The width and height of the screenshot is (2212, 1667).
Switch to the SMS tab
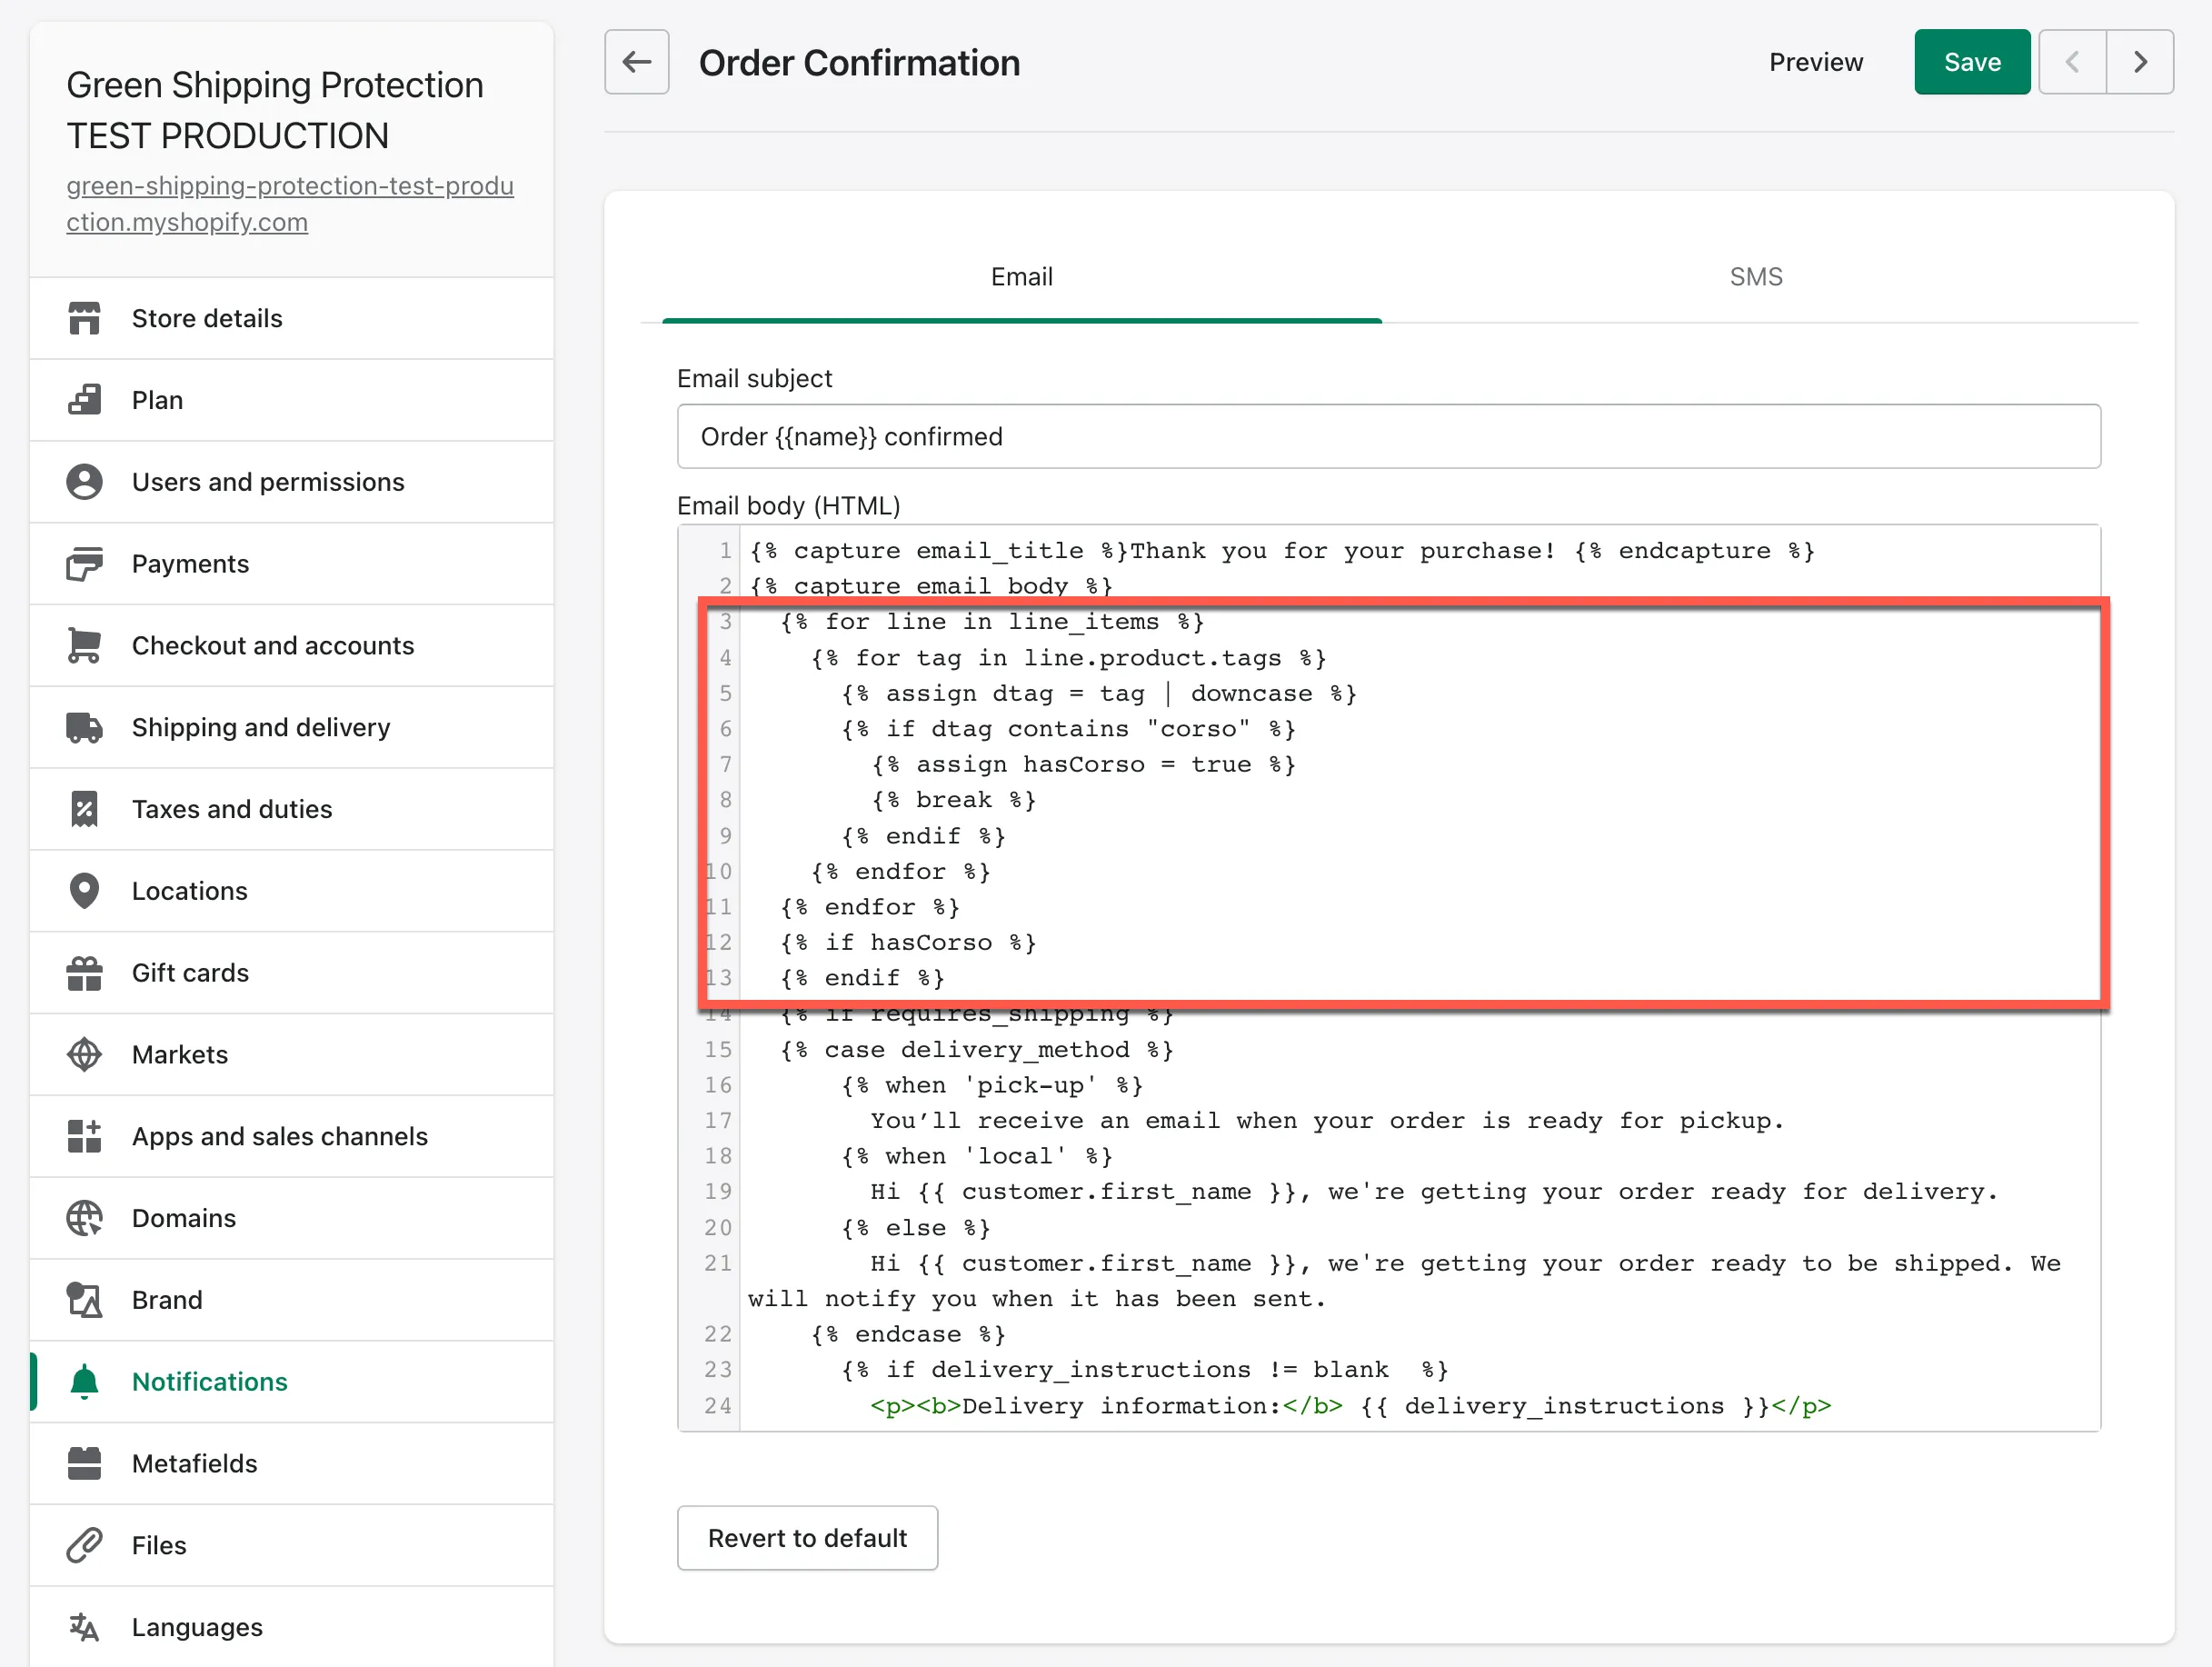click(x=1756, y=277)
